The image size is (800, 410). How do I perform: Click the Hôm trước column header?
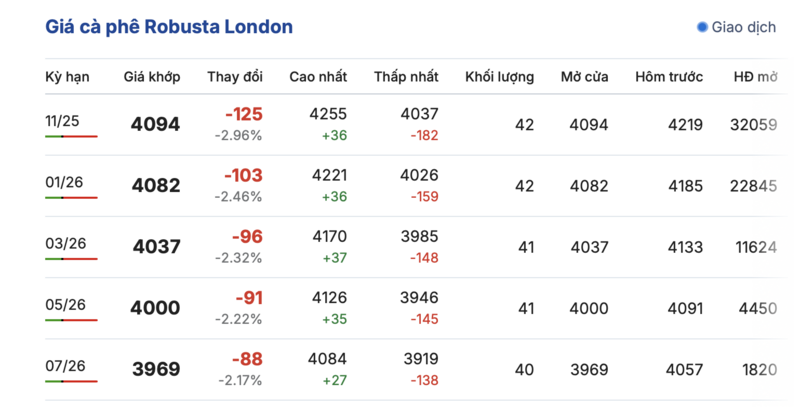pyautogui.click(x=669, y=77)
